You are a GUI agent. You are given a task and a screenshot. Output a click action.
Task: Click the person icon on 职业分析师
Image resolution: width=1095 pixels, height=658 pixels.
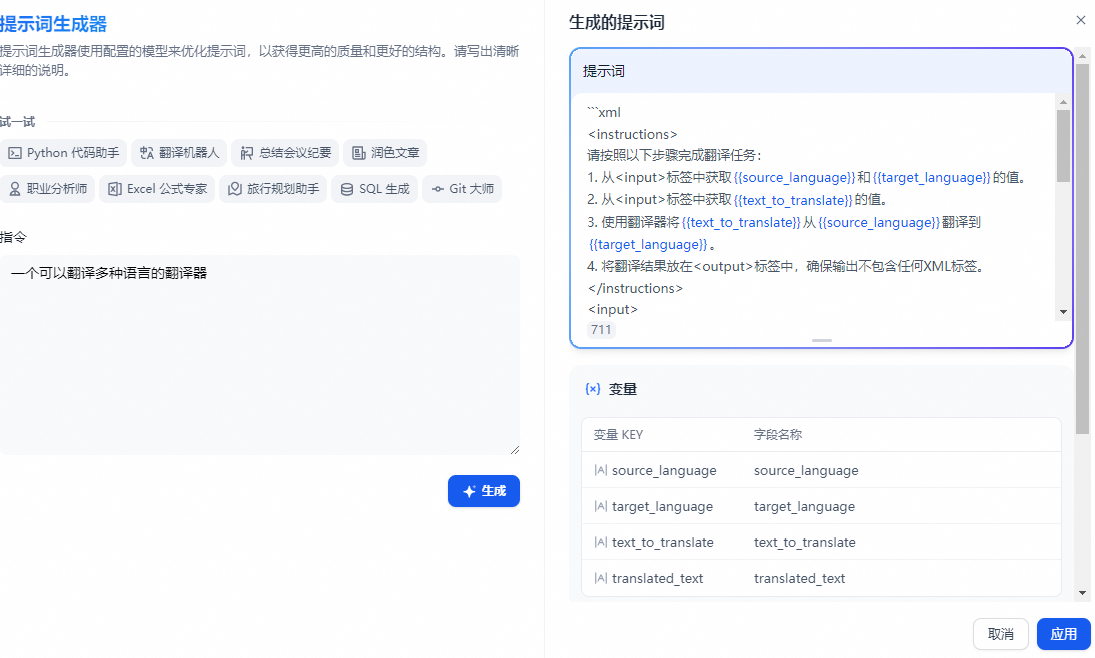coord(15,189)
